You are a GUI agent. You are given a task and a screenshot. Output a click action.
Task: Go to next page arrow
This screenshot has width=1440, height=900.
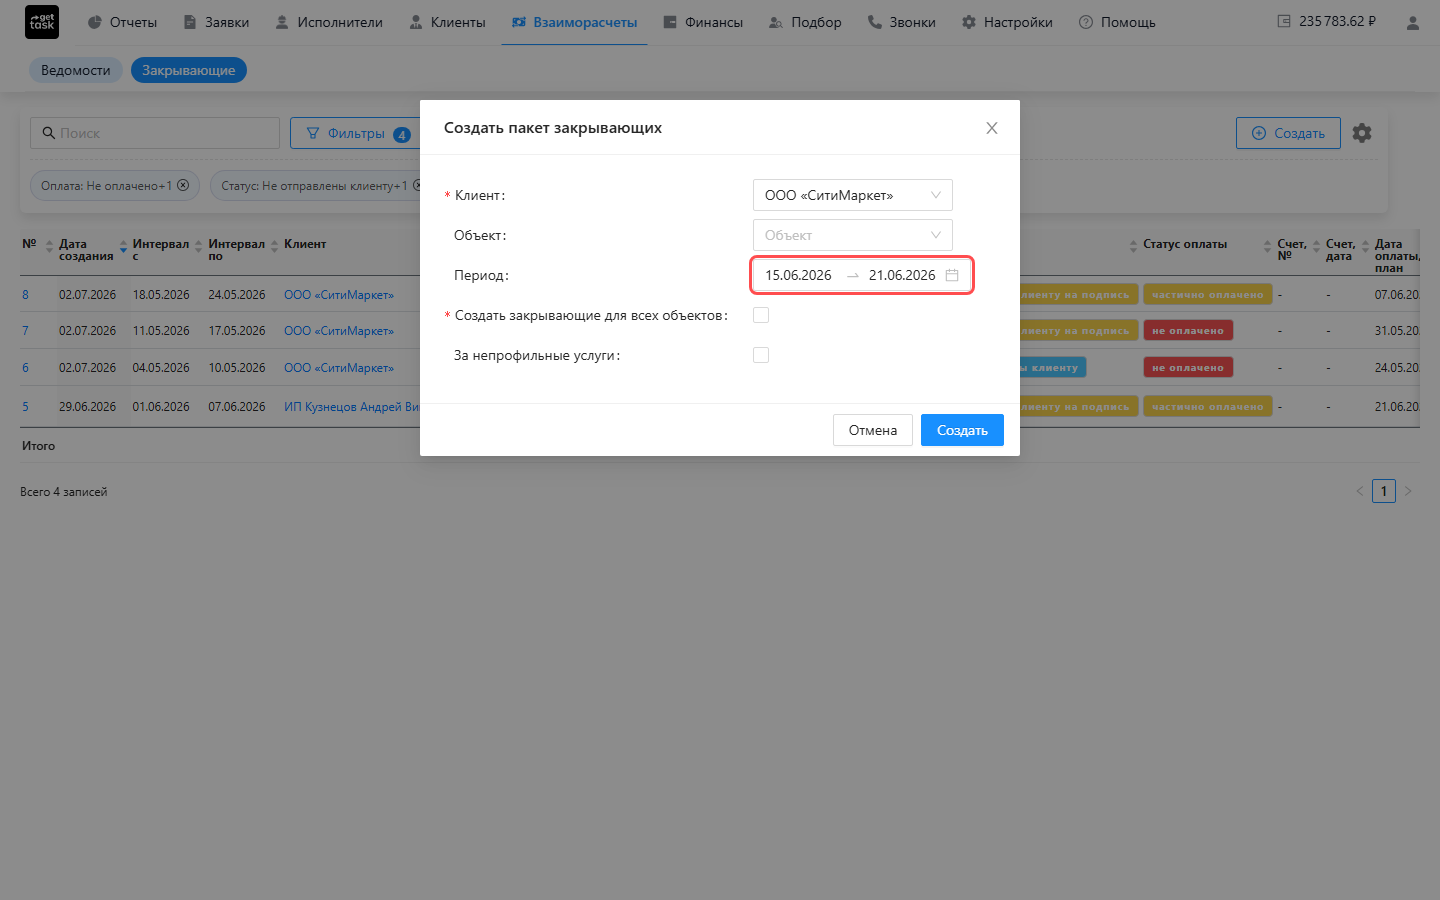click(1408, 491)
